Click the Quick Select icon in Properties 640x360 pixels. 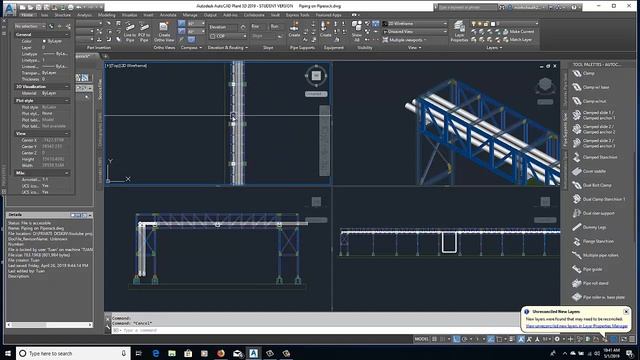tap(68, 26)
